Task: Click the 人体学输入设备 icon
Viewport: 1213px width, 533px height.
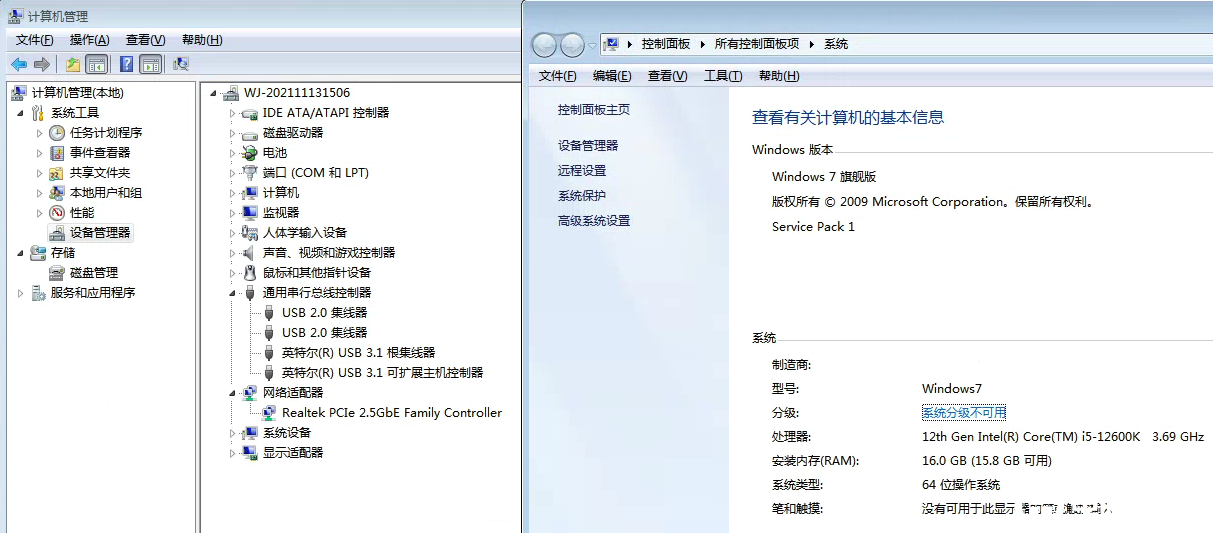Action: 250,233
